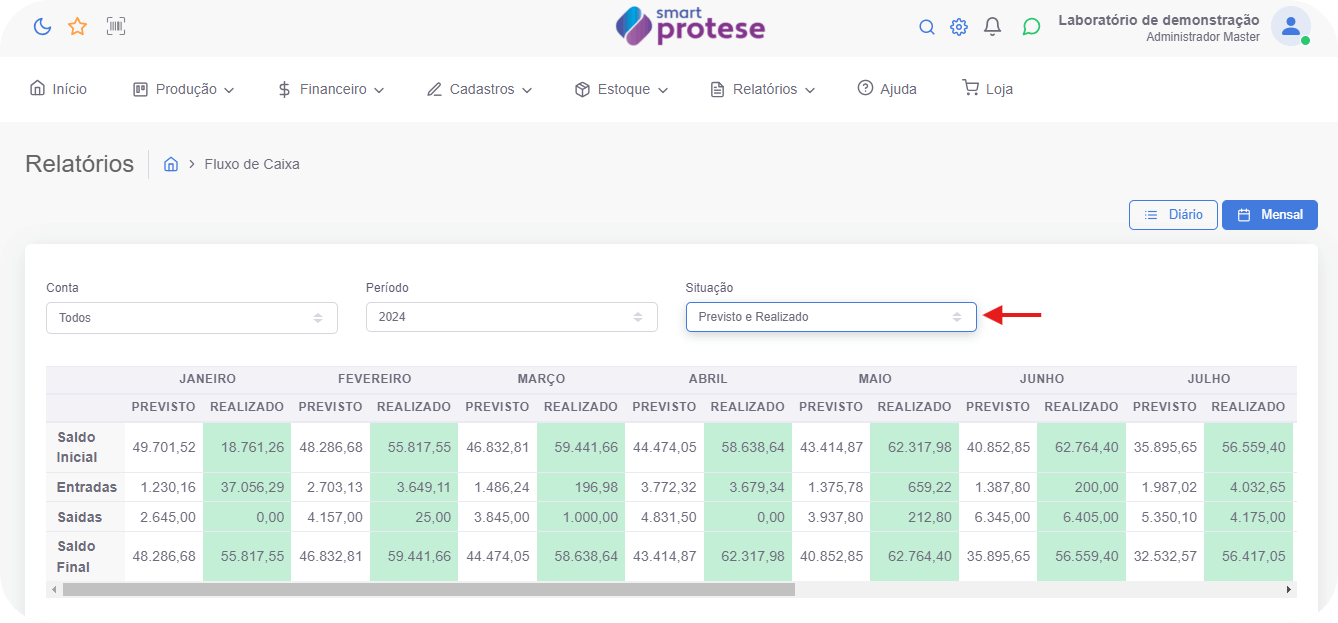Expand the Relatórios menu
This screenshot has width=1338, height=623.
click(x=763, y=89)
